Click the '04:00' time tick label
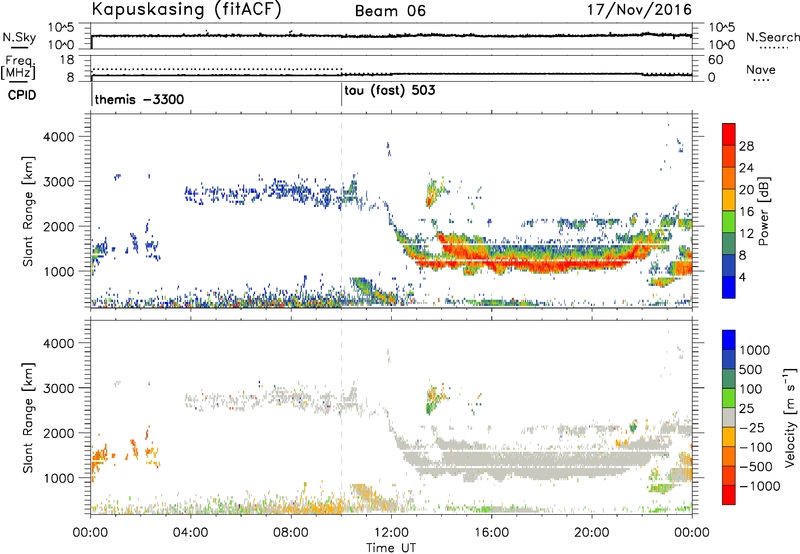The width and height of the screenshot is (800, 554). click(x=190, y=533)
